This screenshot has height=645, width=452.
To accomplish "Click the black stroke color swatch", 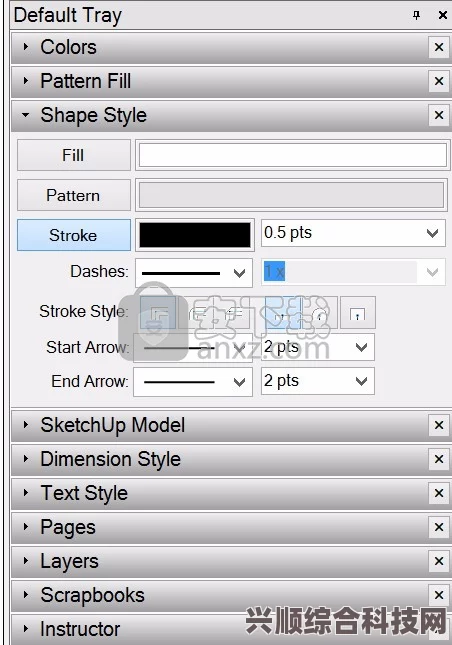I will click(x=195, y=235).
